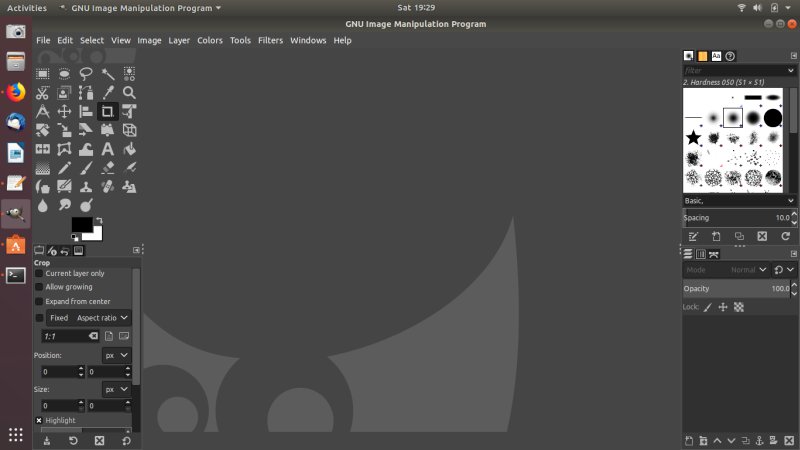Activate the Zoom magnifier tool
The width and height of the screenshot is (800, 450).
pyautogui.click(x=129, y=93)
